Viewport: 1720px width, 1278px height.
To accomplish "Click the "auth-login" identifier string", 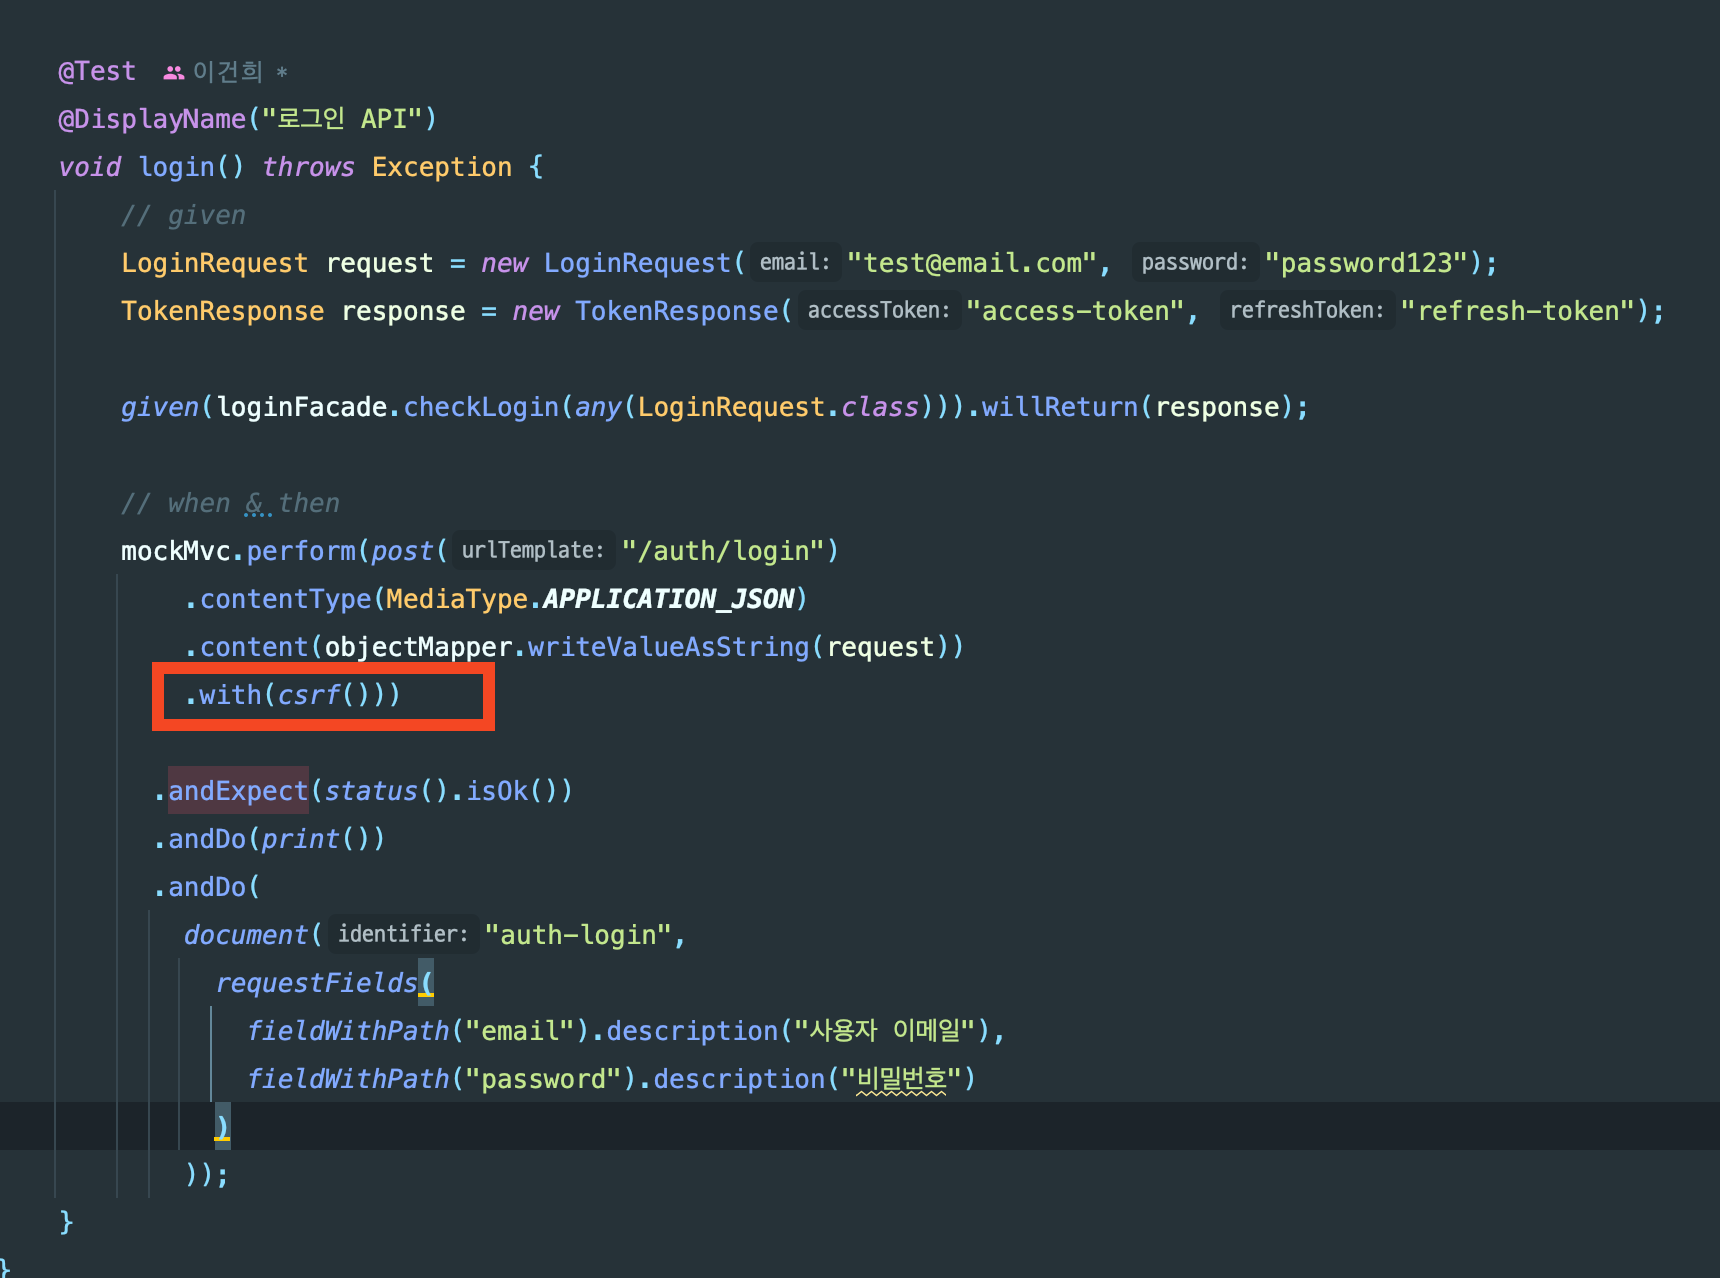I will click(578, 935).
